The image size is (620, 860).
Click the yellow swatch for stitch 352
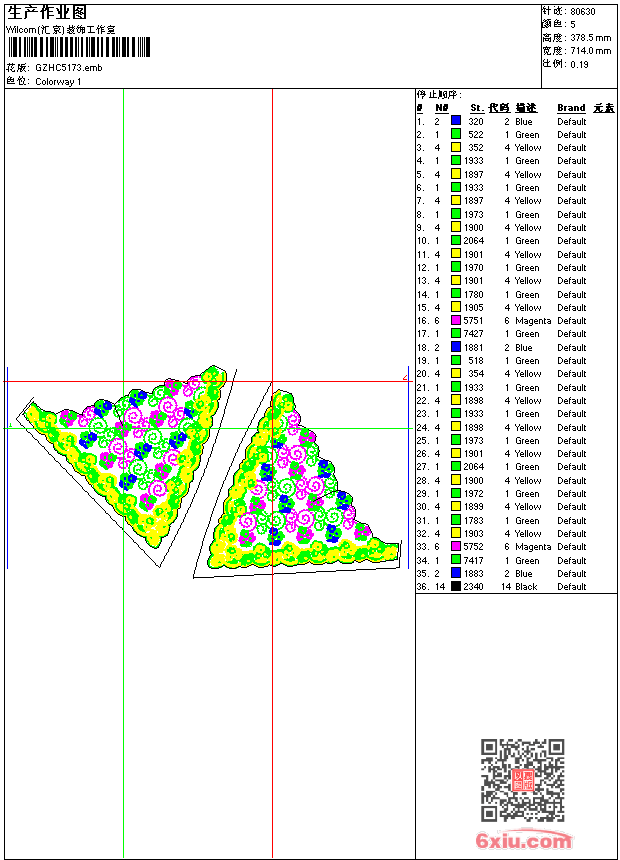456,148
